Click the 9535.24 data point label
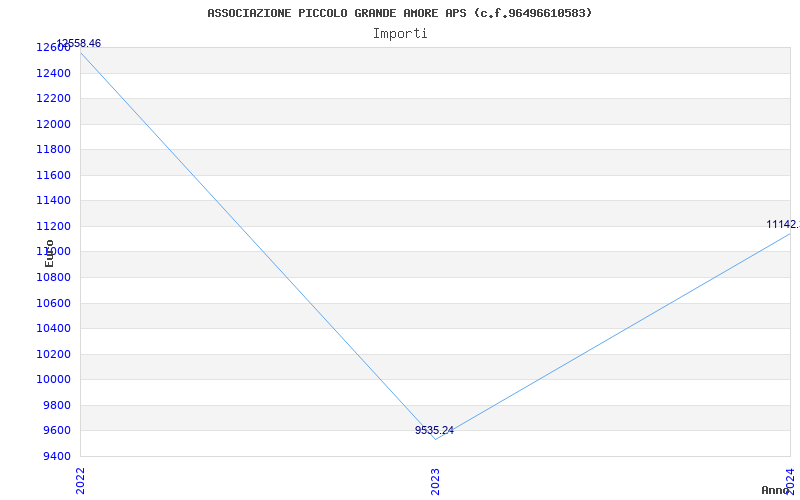The image size is (800, 500). click(434, 430)
